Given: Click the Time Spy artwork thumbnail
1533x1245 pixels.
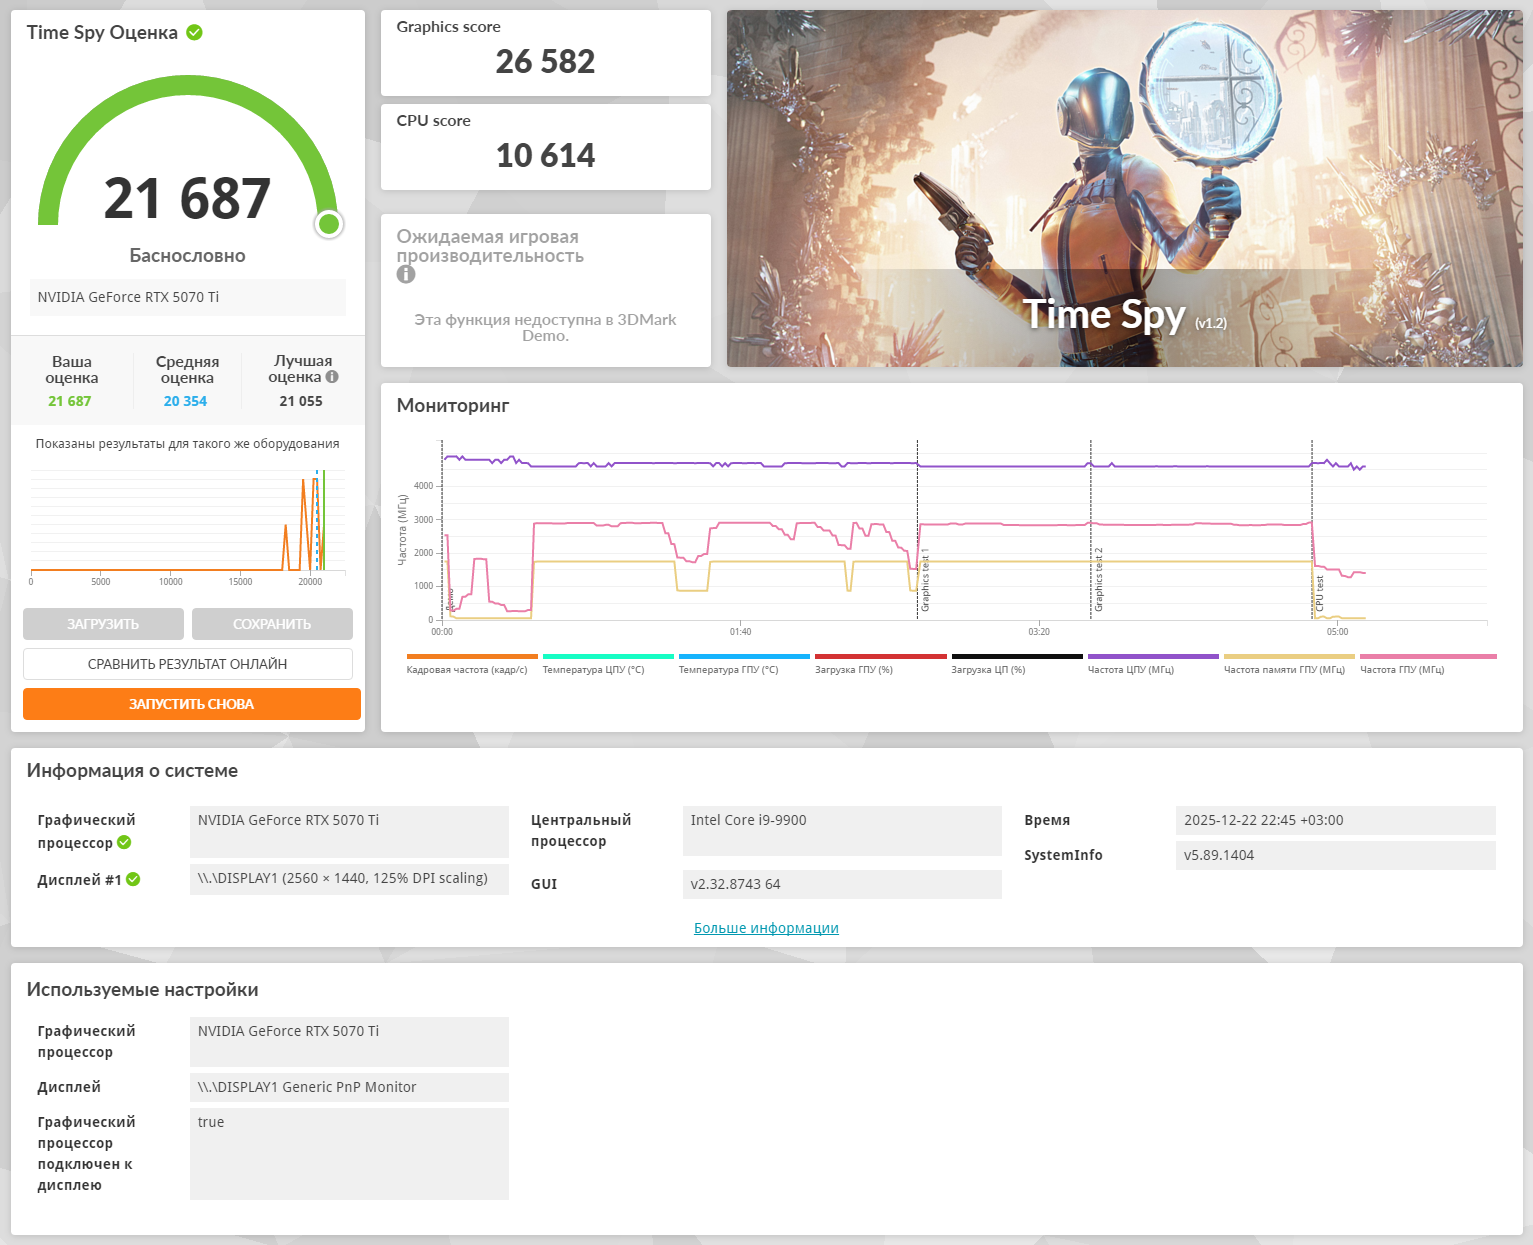Looking at the screenshot, I should click(x=1125, y=188).
